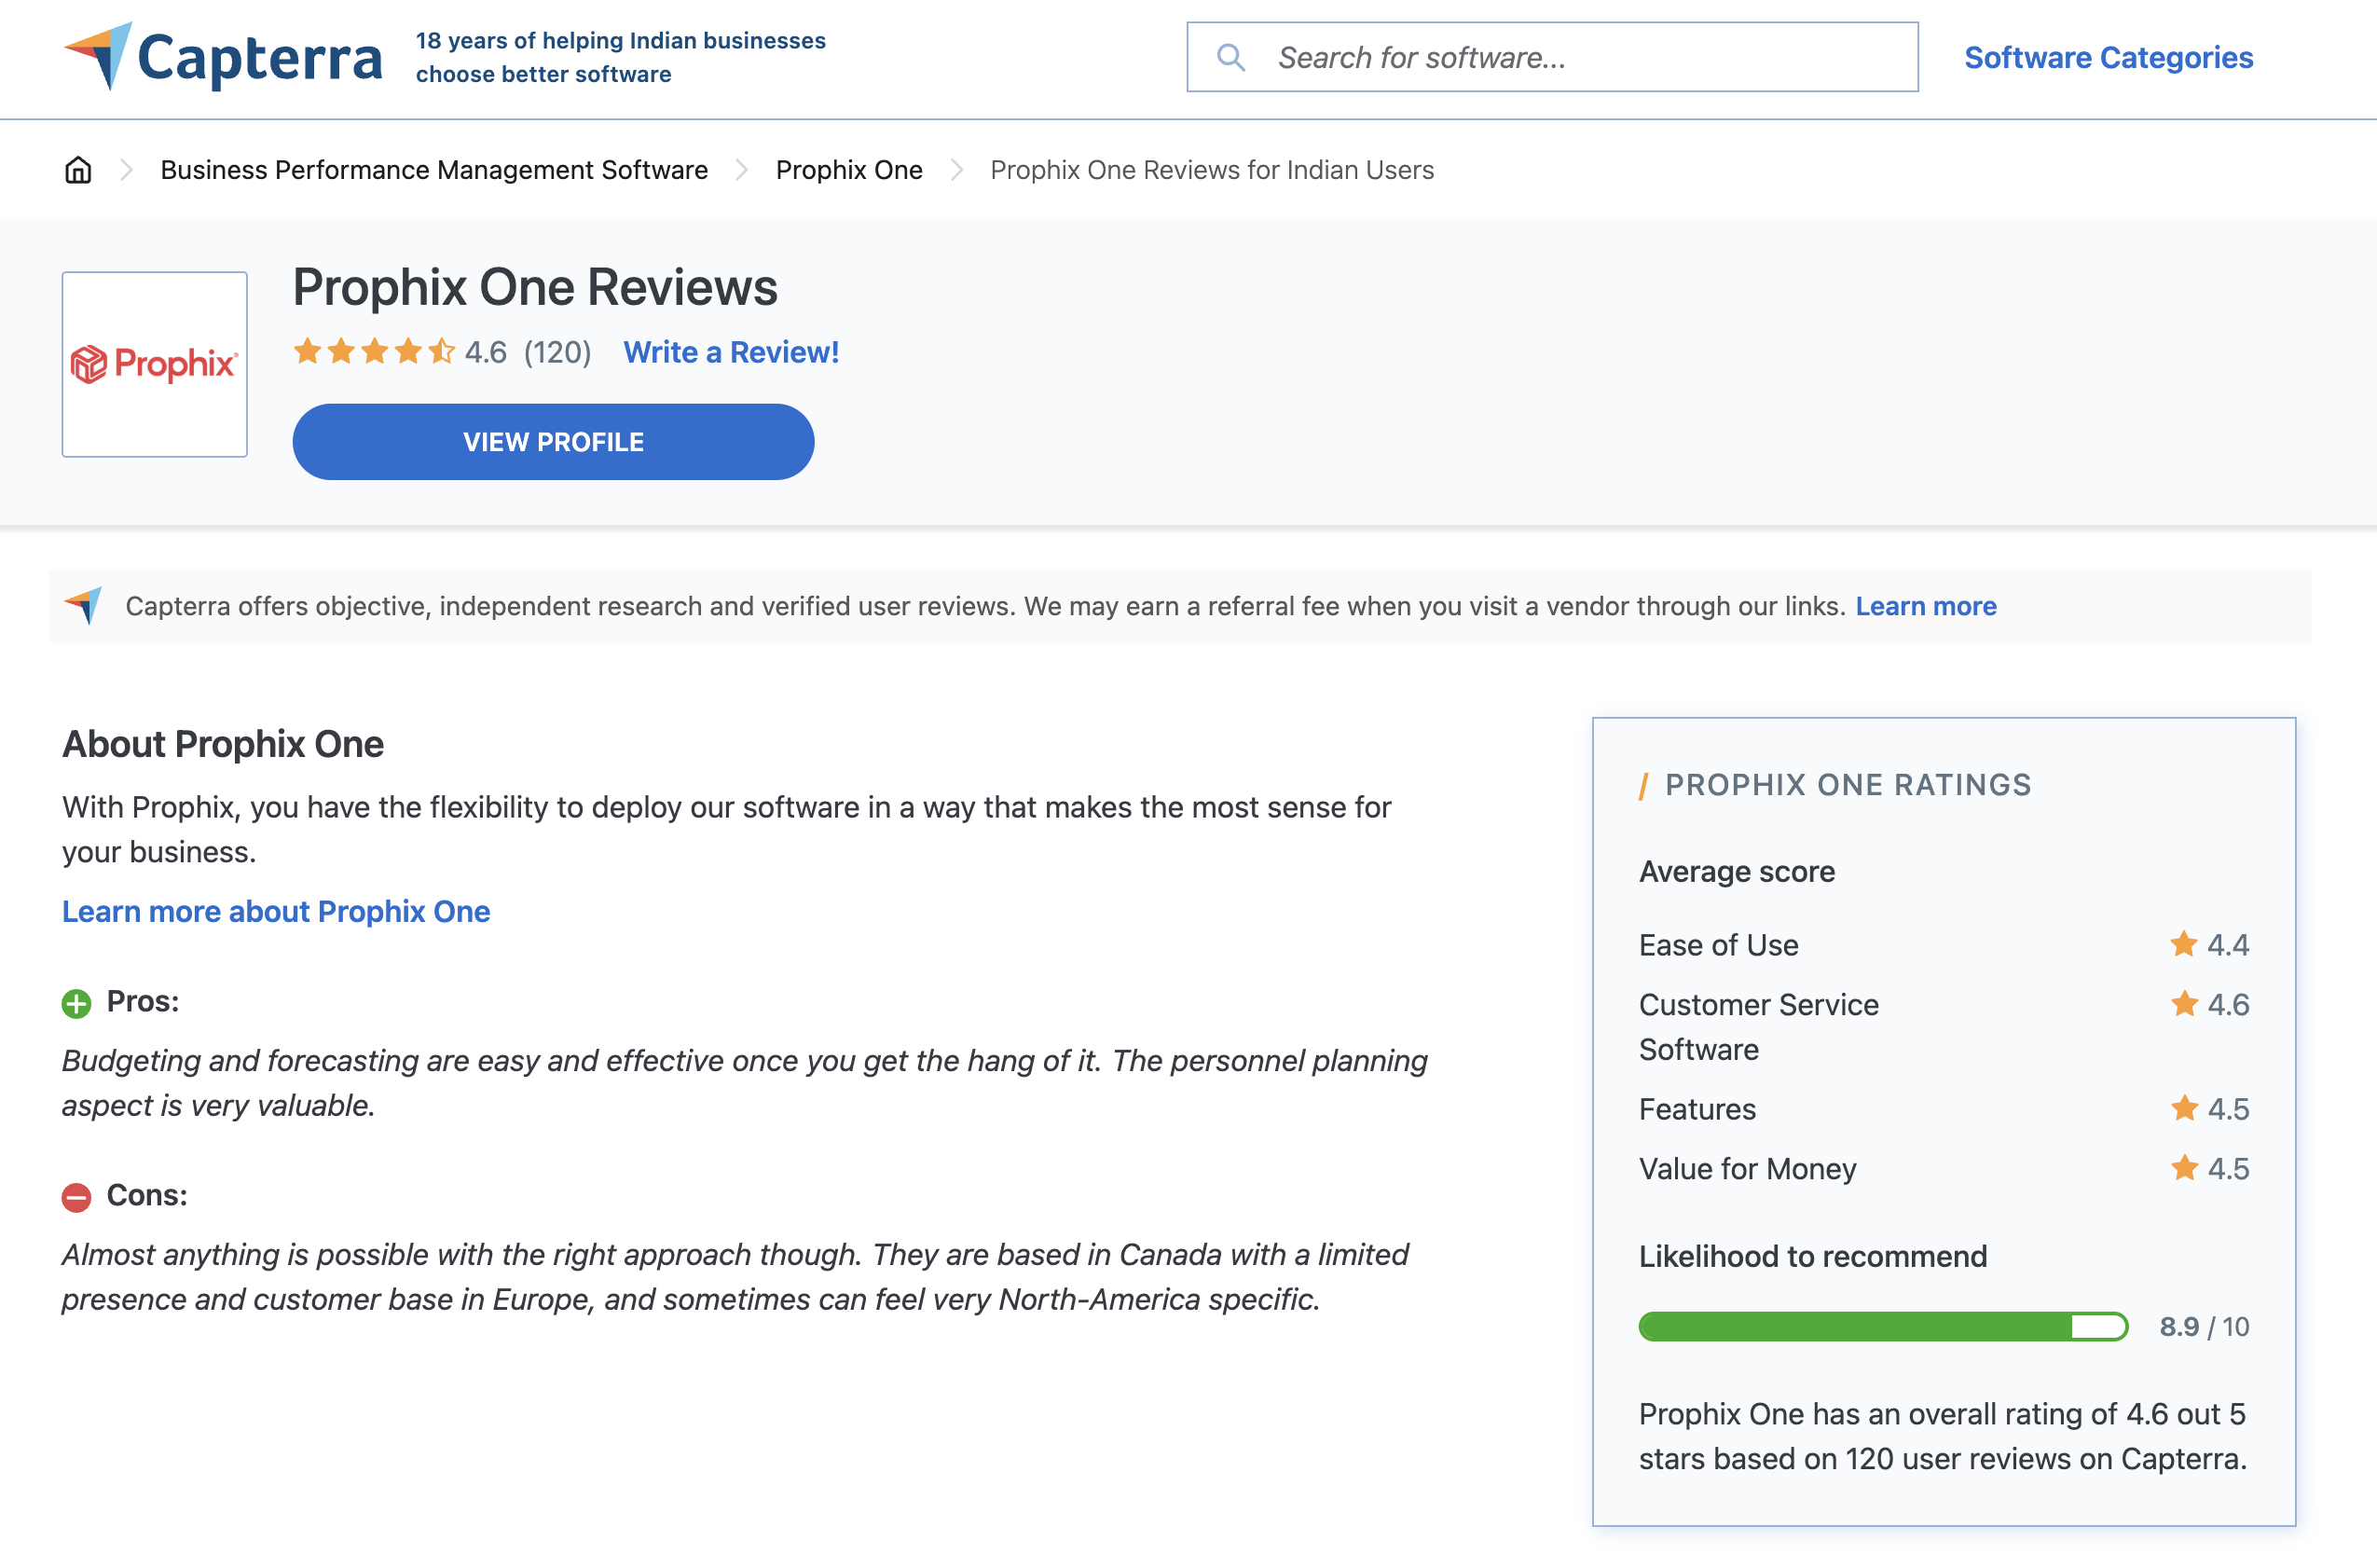The width and height of the screenshot is (2377, 1568).
Task: Click the Ease of Use star icon
Action: pyautogui.click(x=2184, y=944)
